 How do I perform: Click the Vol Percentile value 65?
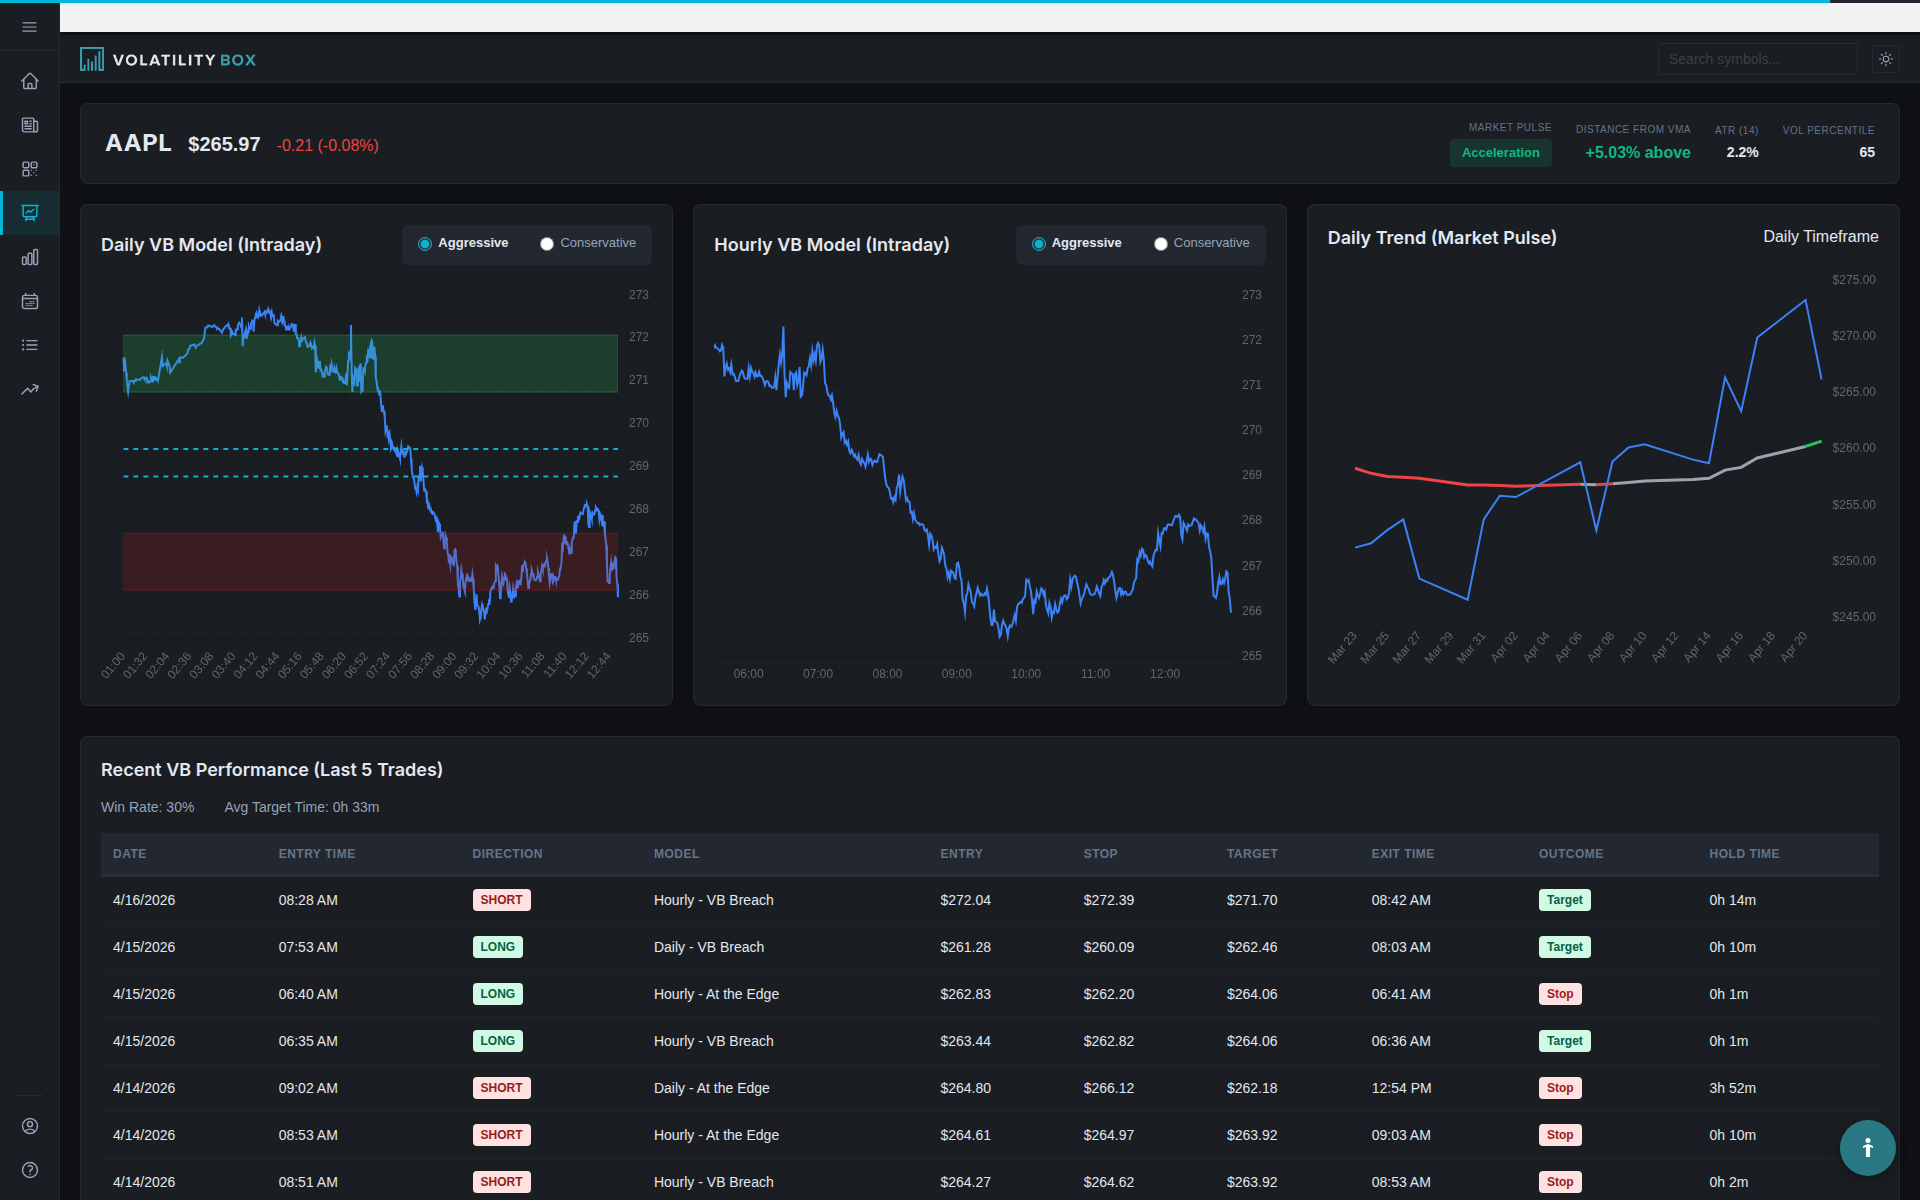[x=1867, y=152]
